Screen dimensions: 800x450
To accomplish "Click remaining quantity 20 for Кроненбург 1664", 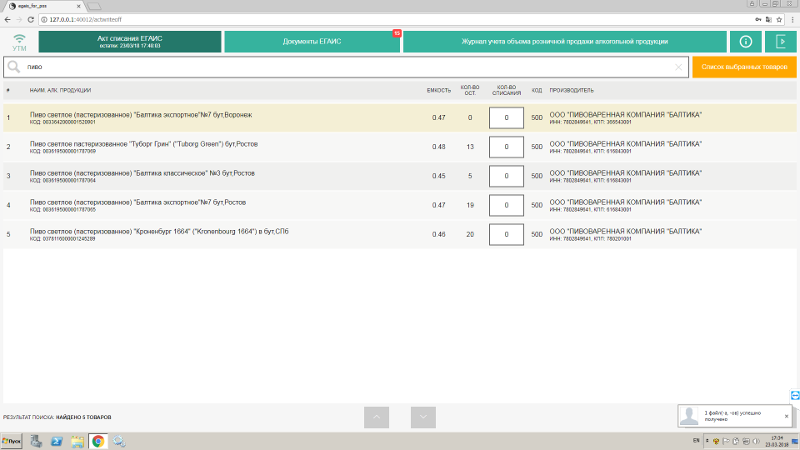I will click(x=470, y=235).
